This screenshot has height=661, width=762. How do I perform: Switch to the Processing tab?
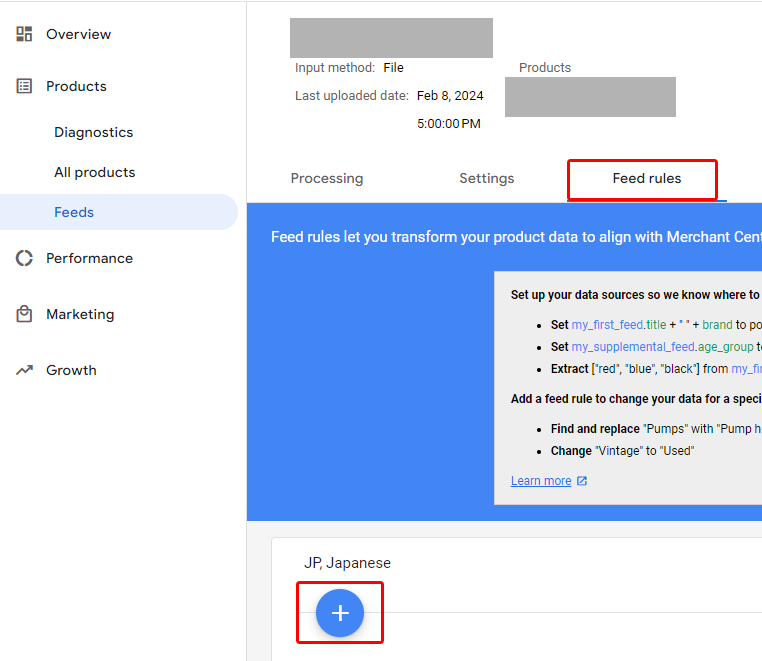[327, 178]
